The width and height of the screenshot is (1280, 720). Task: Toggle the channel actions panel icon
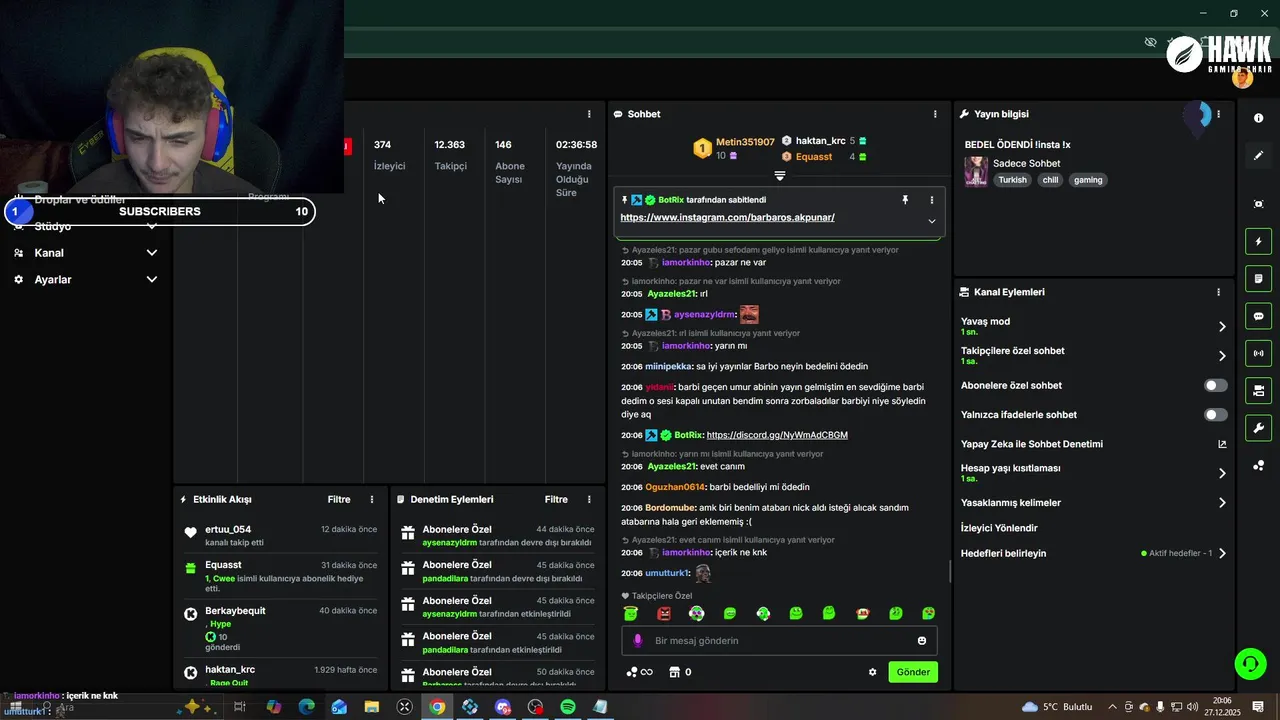(1258, 390)
